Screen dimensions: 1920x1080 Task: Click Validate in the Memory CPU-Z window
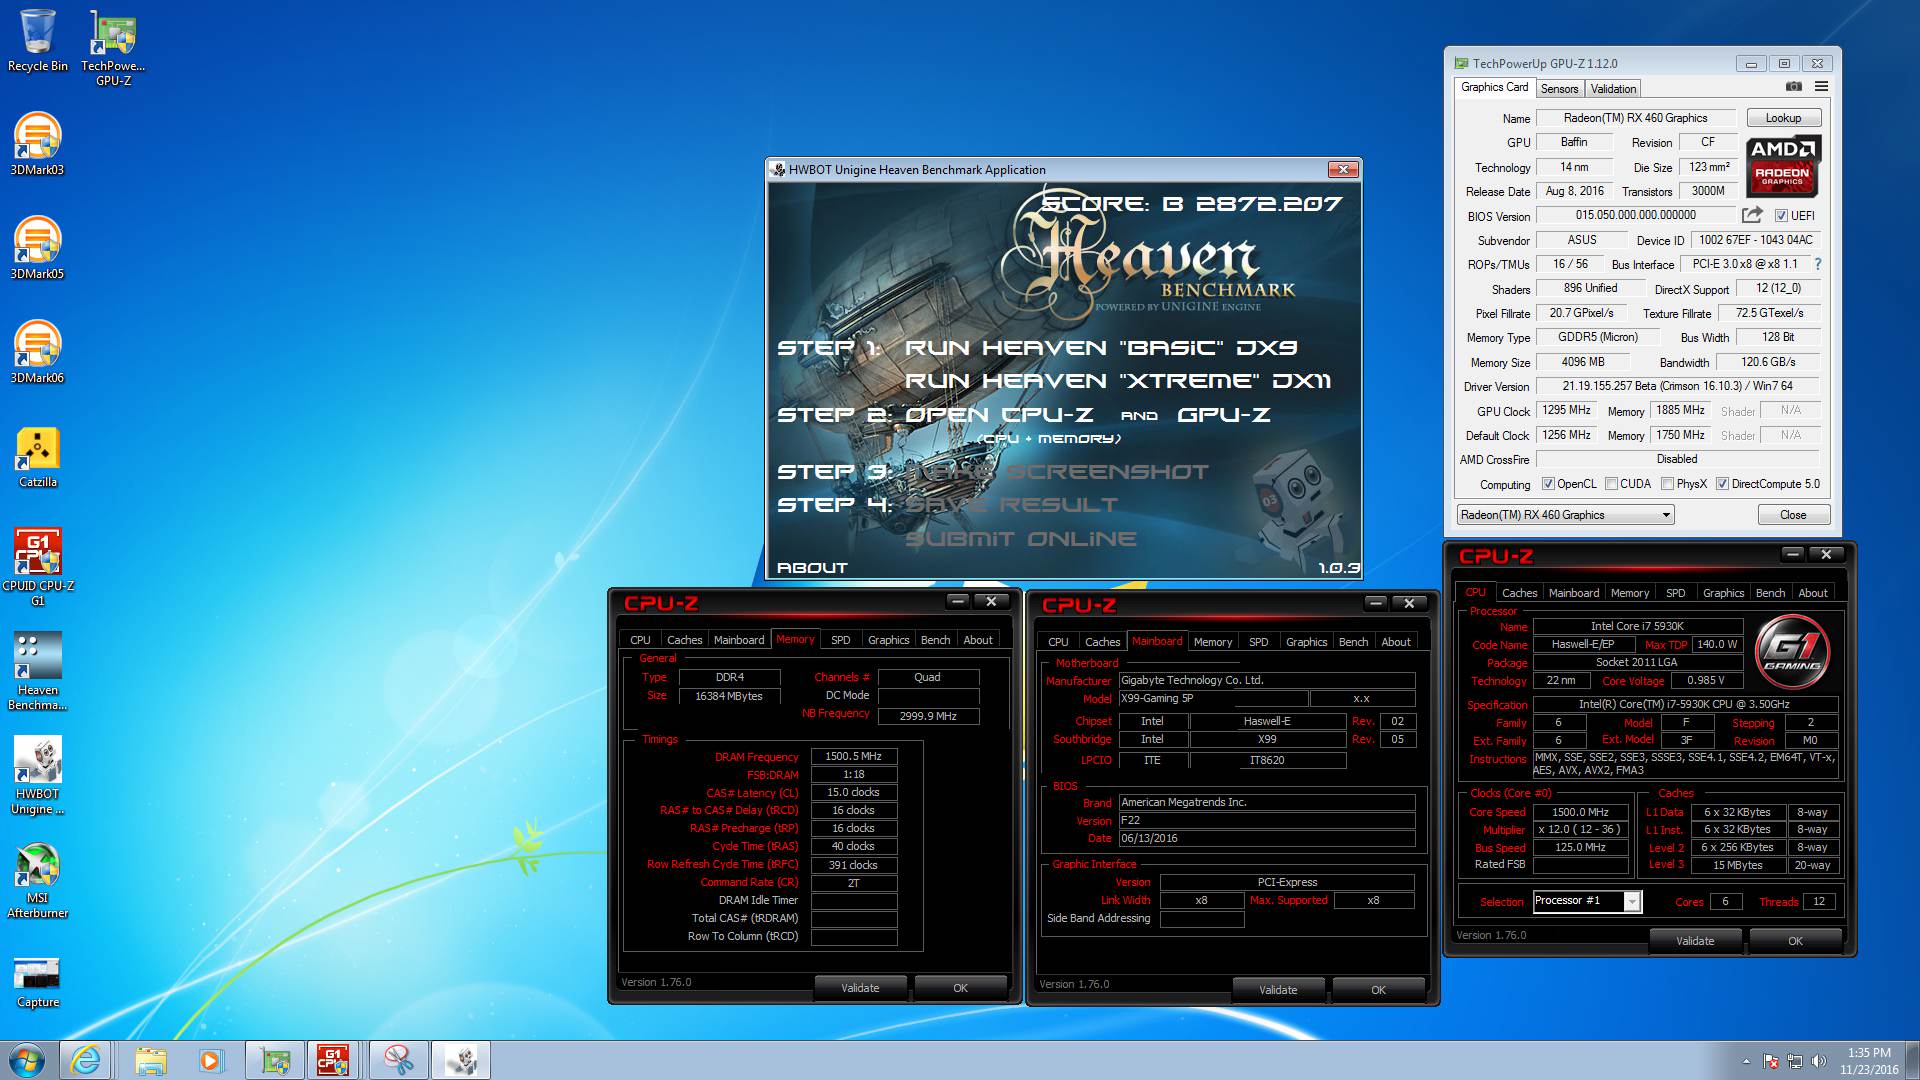860,988
